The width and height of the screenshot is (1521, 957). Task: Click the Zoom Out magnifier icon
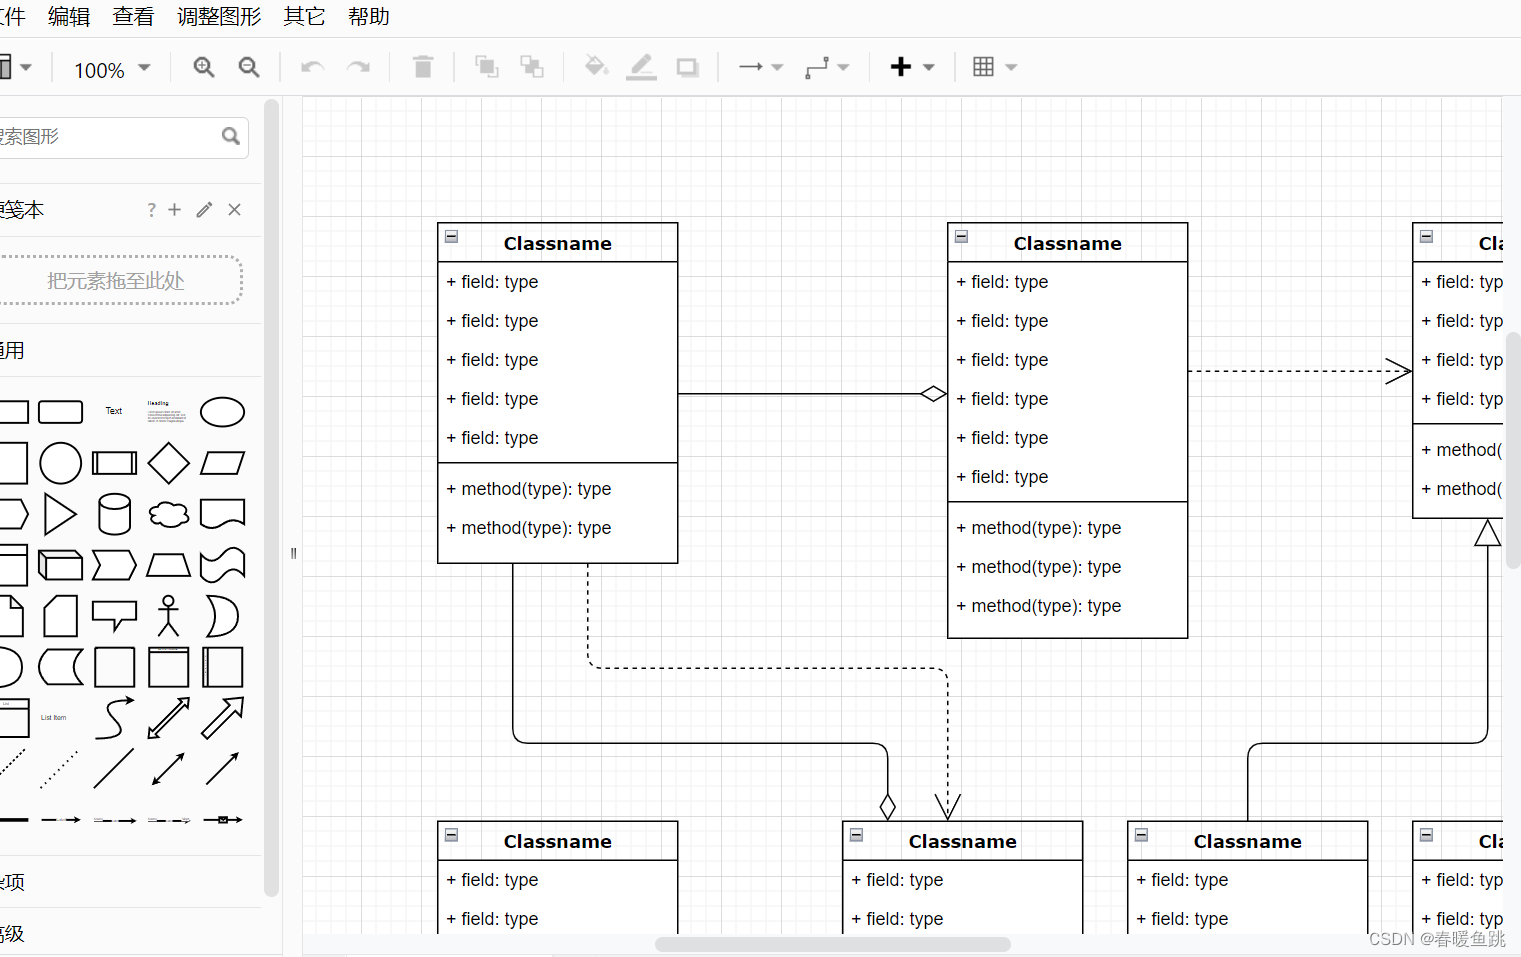click(249, 67)
